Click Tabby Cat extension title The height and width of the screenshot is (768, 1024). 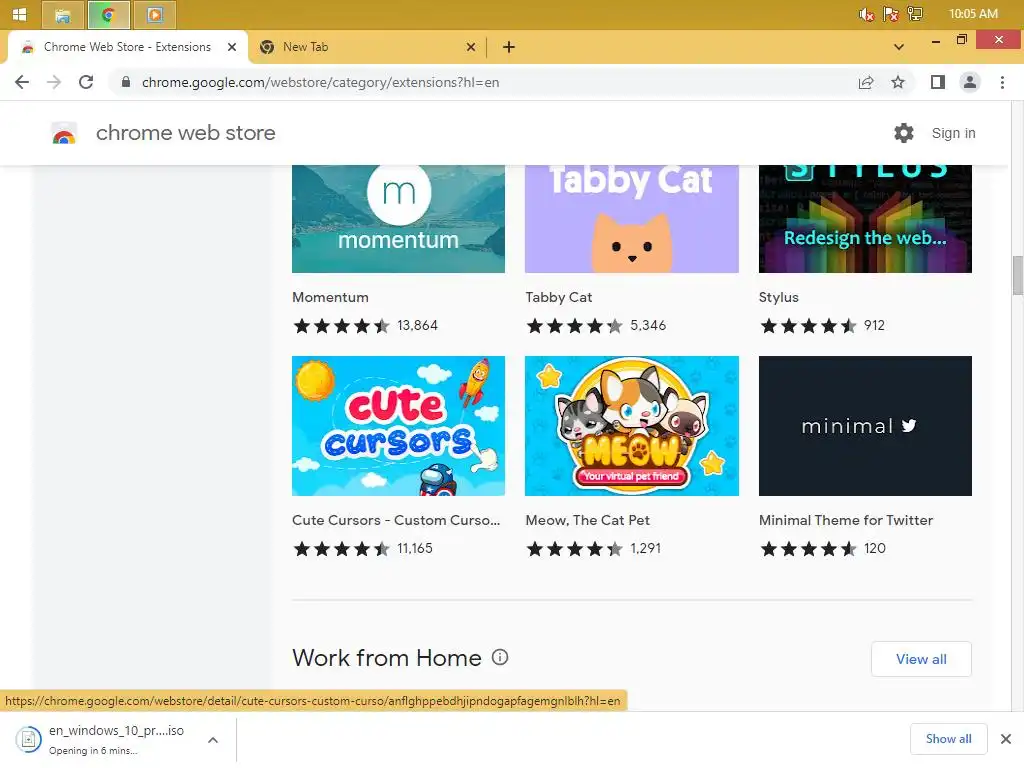559,297
